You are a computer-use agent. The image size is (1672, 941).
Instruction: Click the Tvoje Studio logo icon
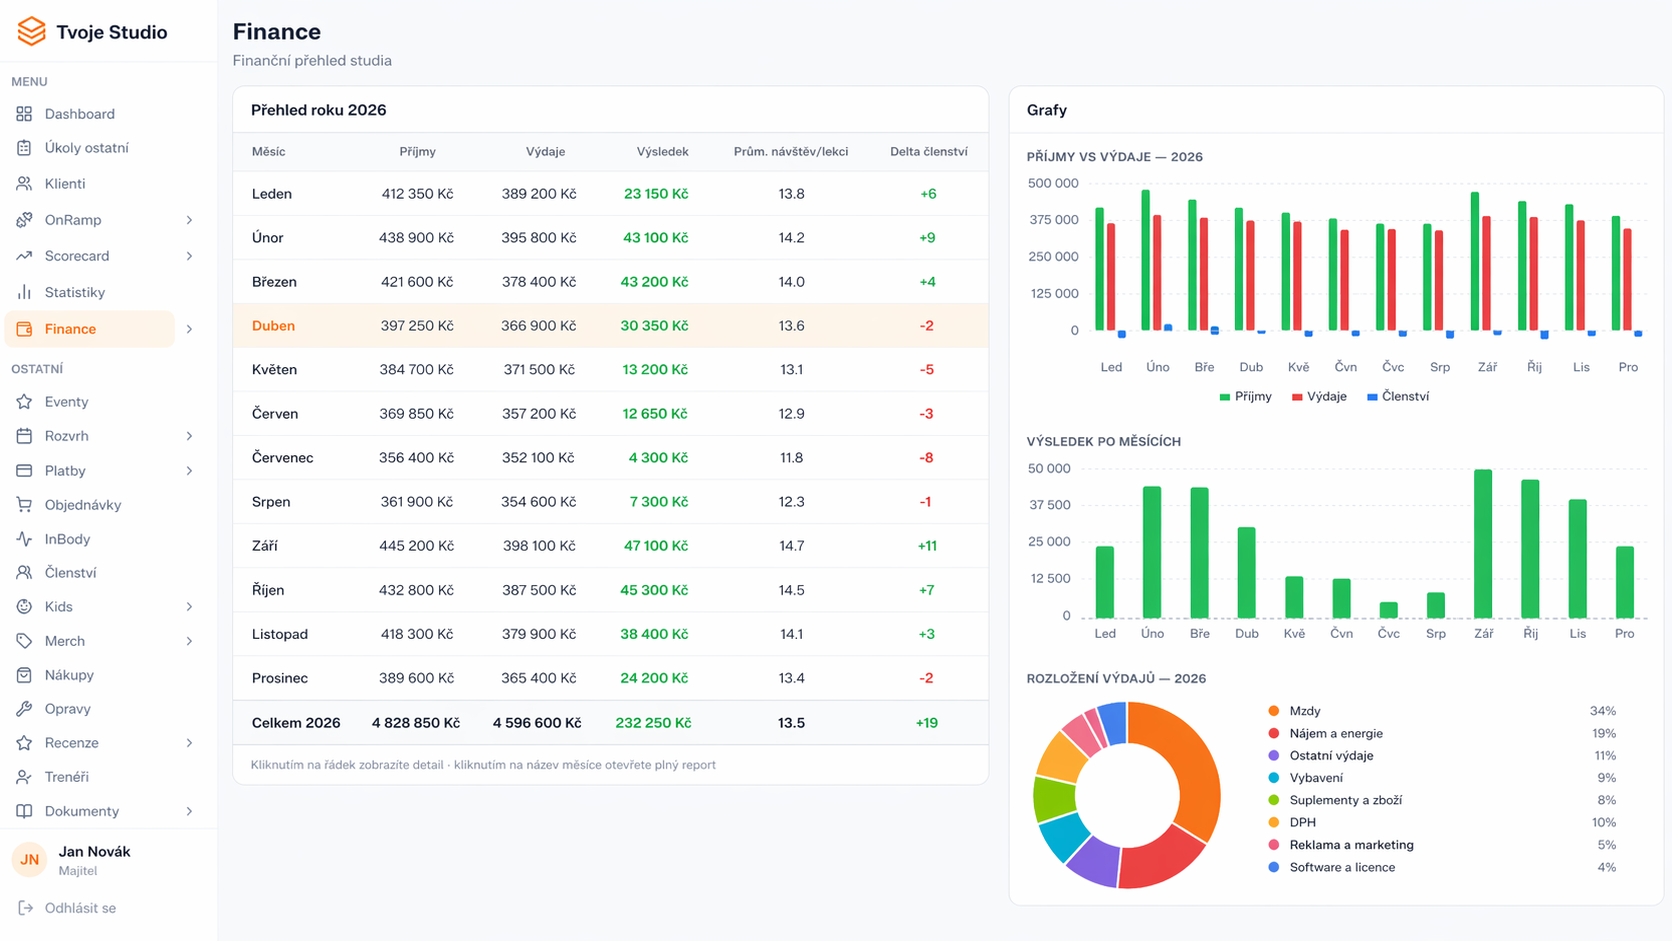pyautogui.click(x=30, y=31)
